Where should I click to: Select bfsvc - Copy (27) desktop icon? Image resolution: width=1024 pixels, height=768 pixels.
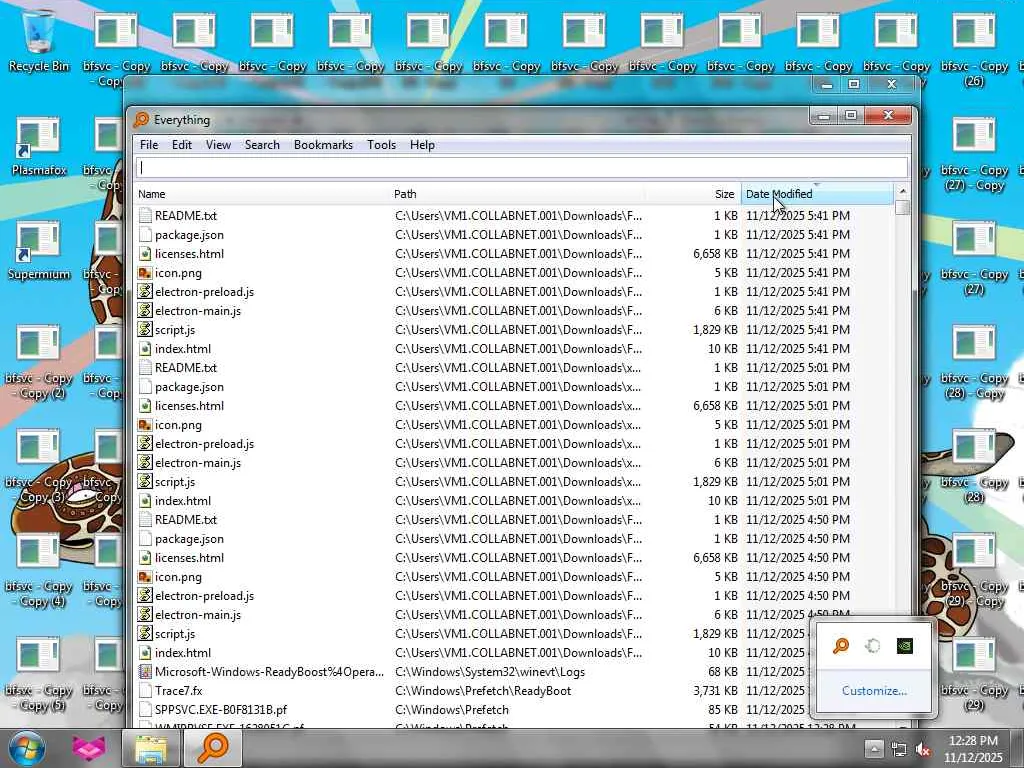tap(974, 258)
